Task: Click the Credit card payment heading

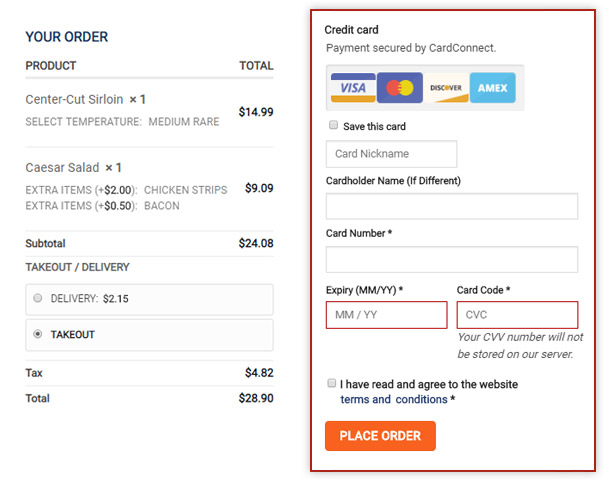Action: click(x=351, y=30)
